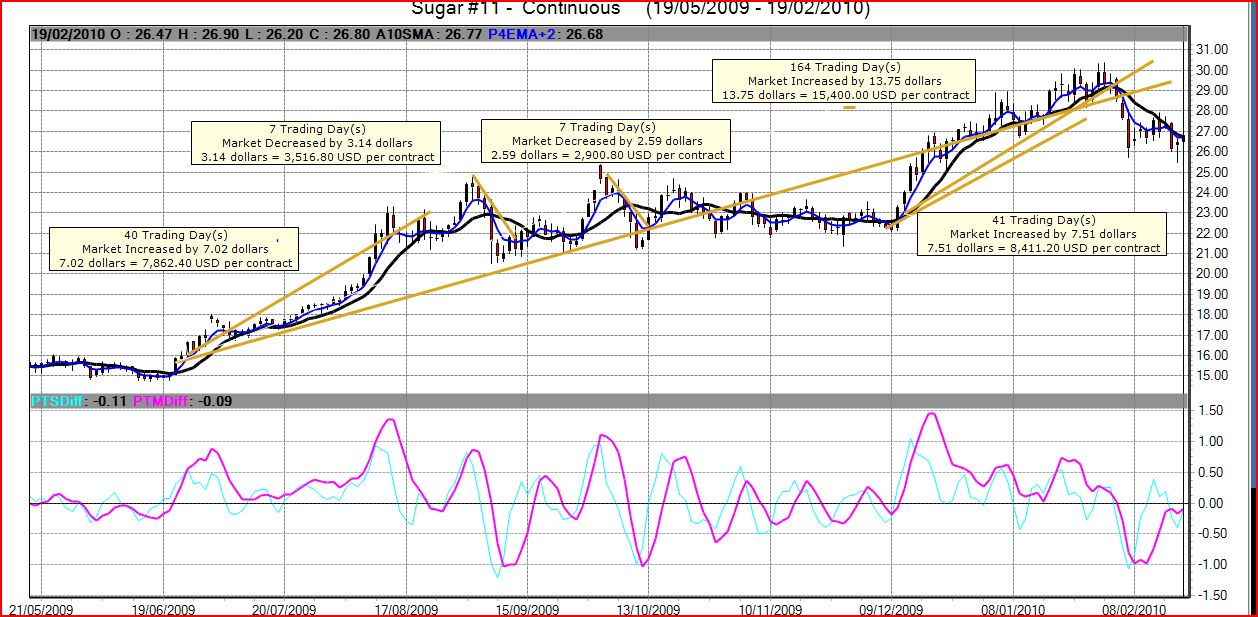Click the 21/05/2009 date axis label

tap(41, 608)
